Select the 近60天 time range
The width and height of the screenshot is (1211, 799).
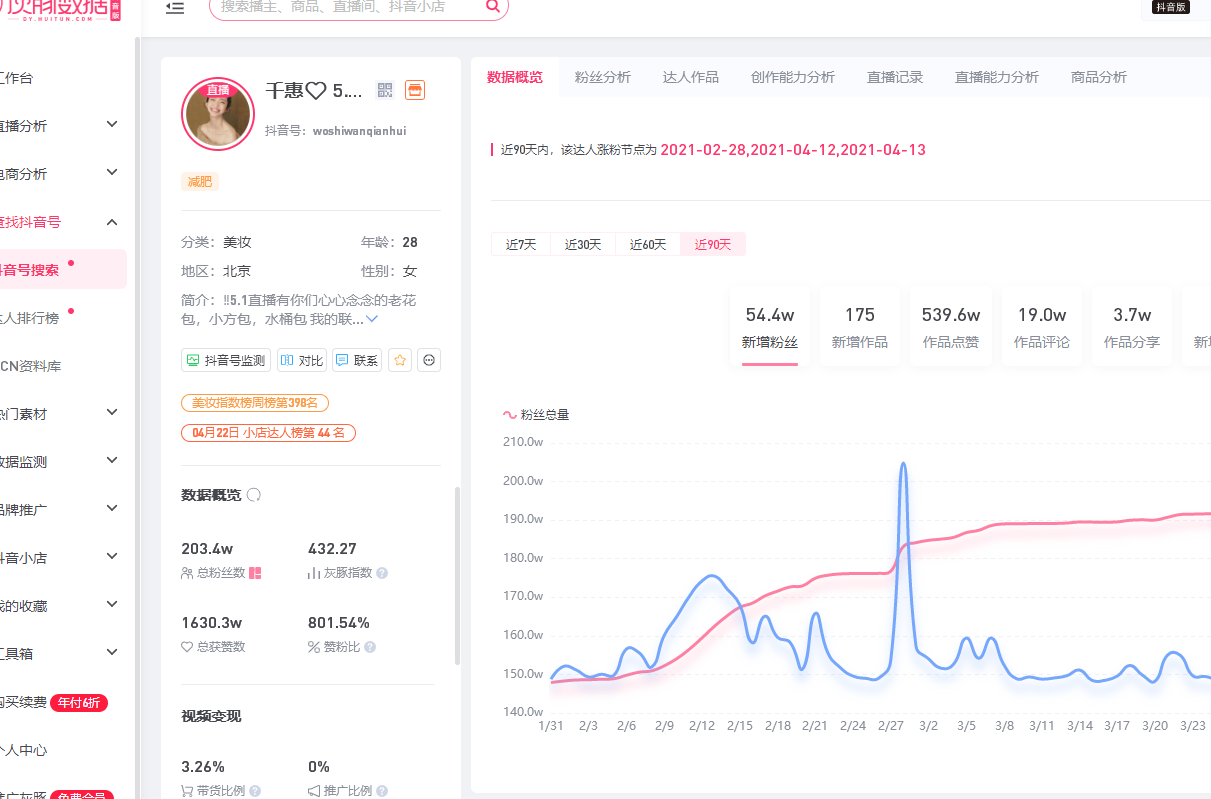(648, 244)
